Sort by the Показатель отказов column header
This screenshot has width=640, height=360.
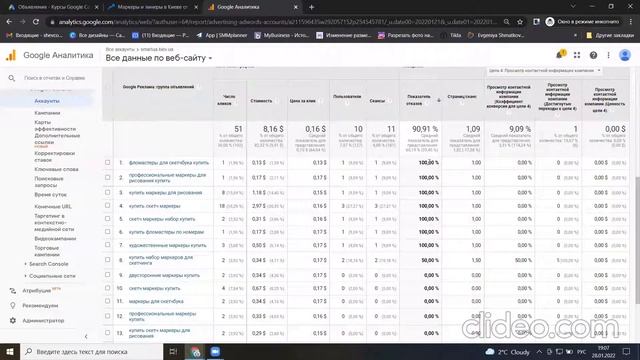tap(419, 100)
